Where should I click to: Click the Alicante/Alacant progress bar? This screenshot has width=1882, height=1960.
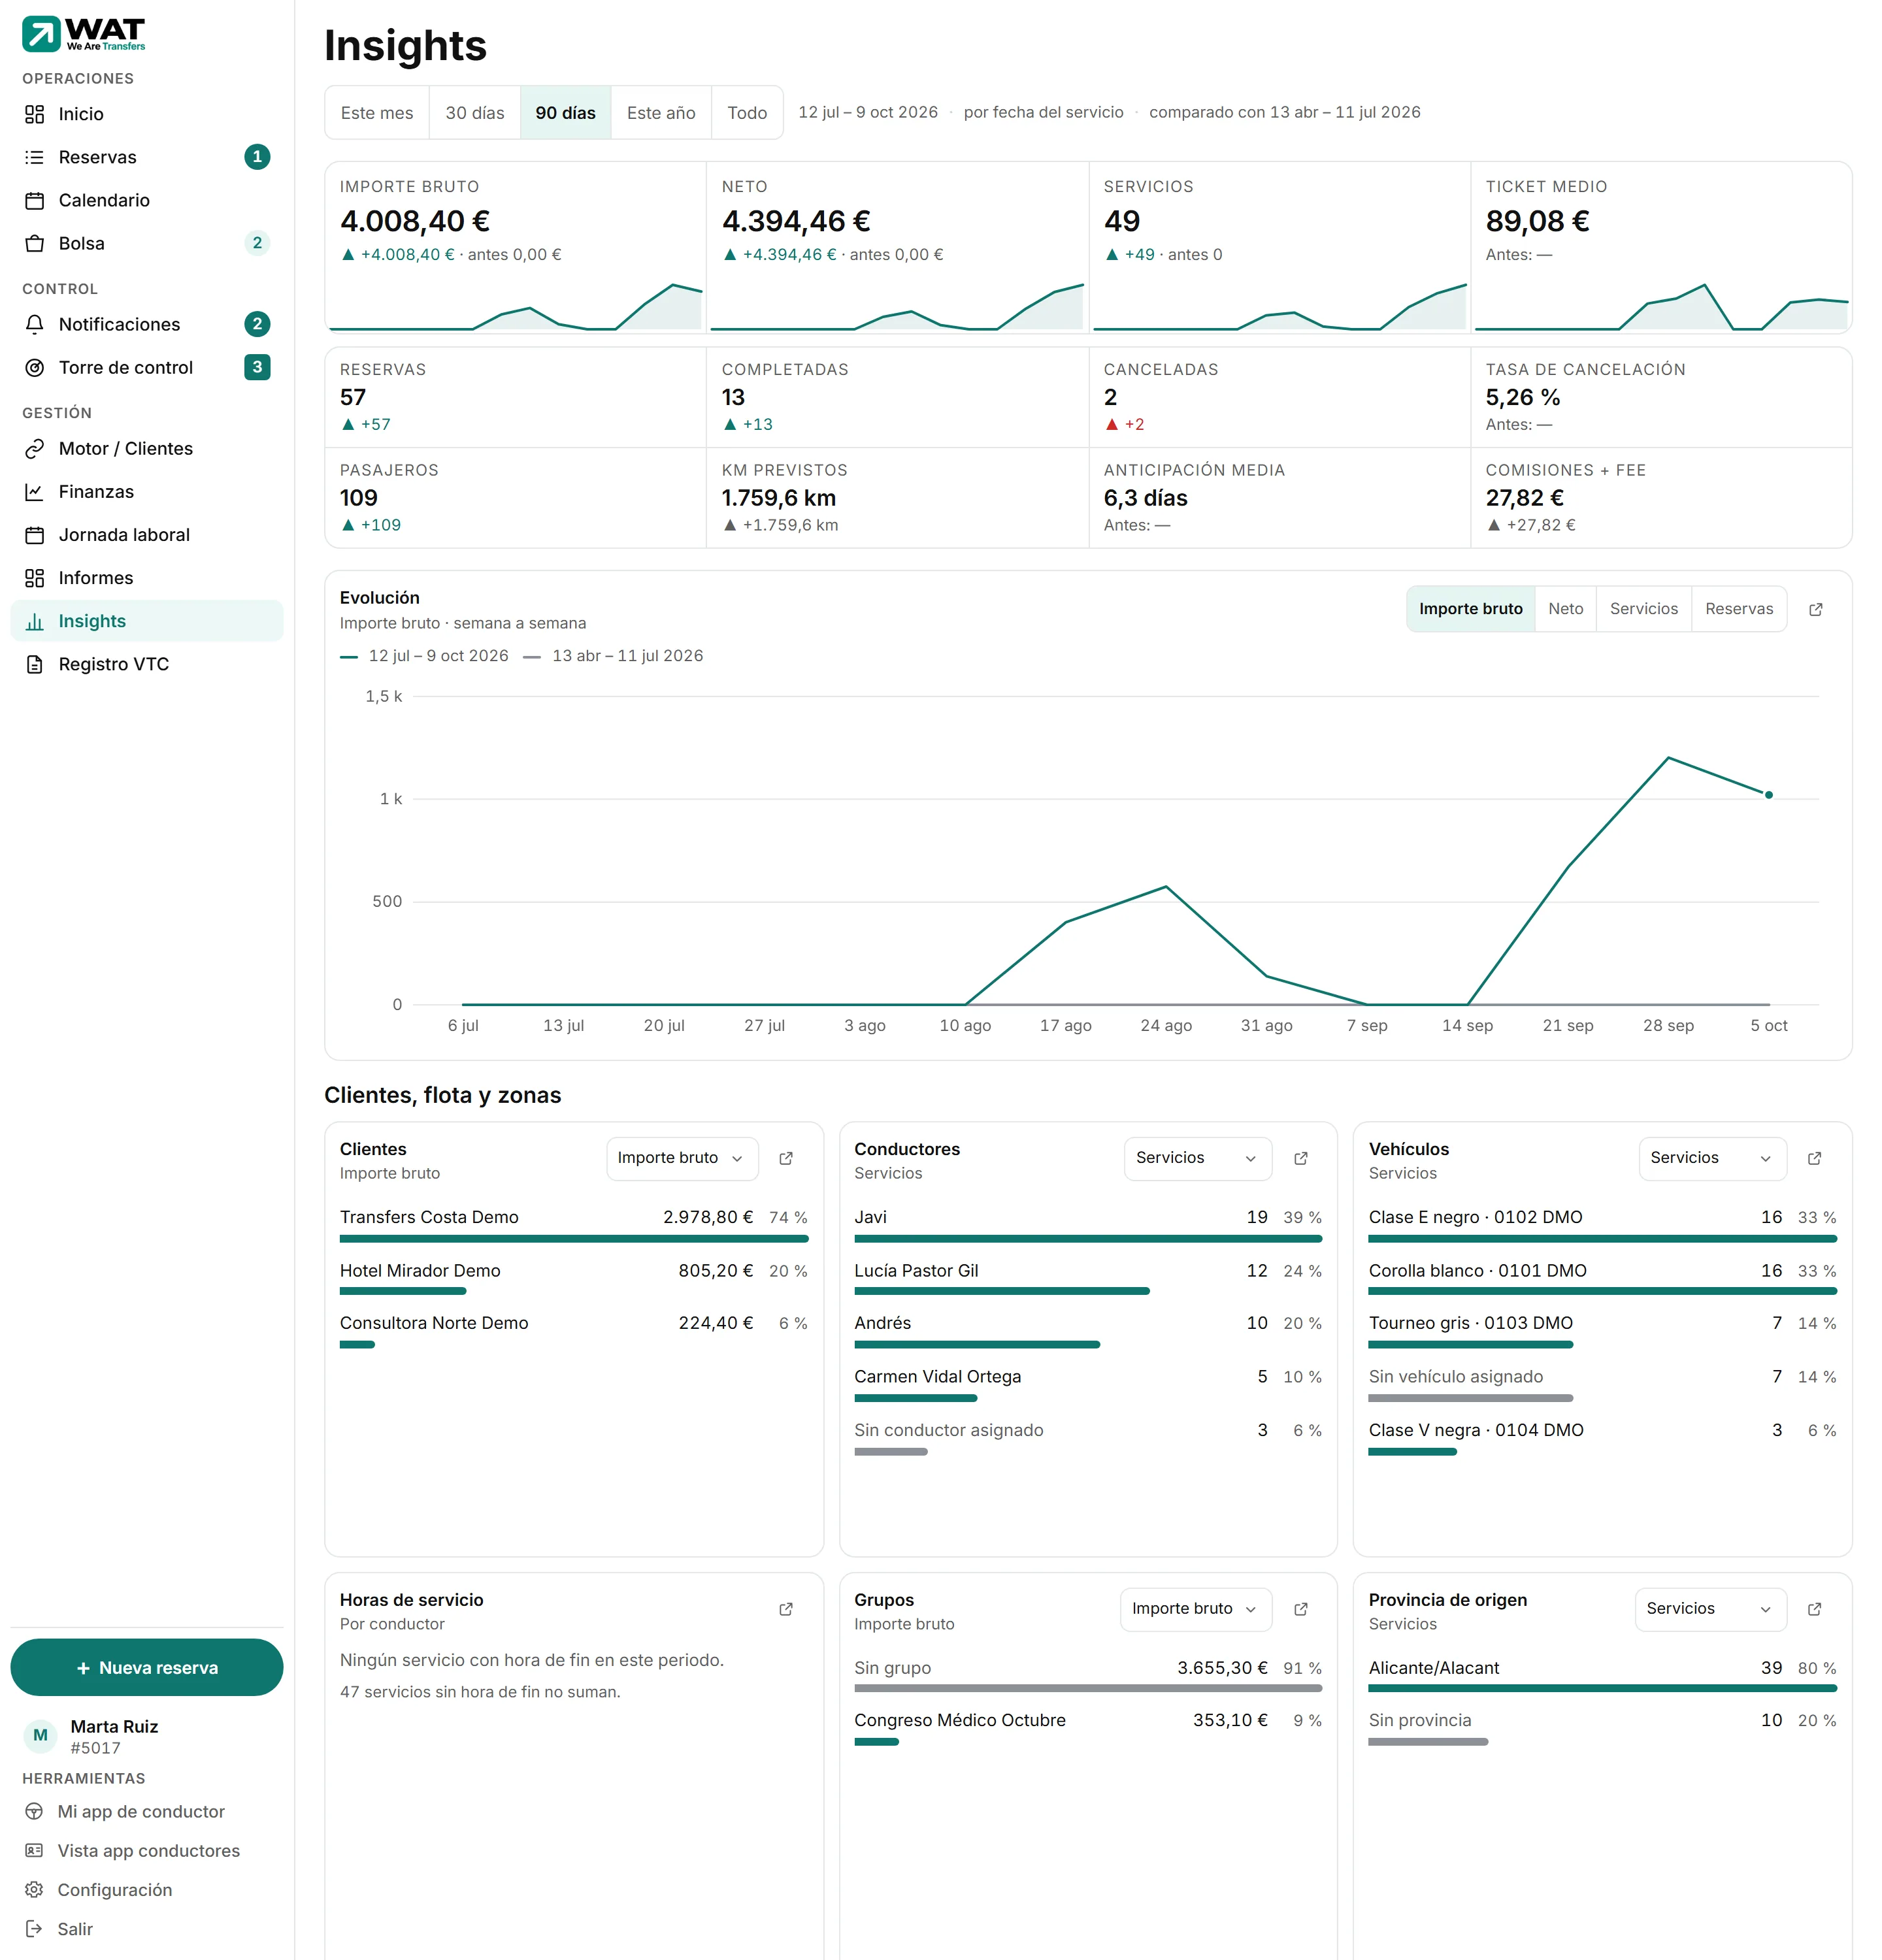tap(1602, 1688)
